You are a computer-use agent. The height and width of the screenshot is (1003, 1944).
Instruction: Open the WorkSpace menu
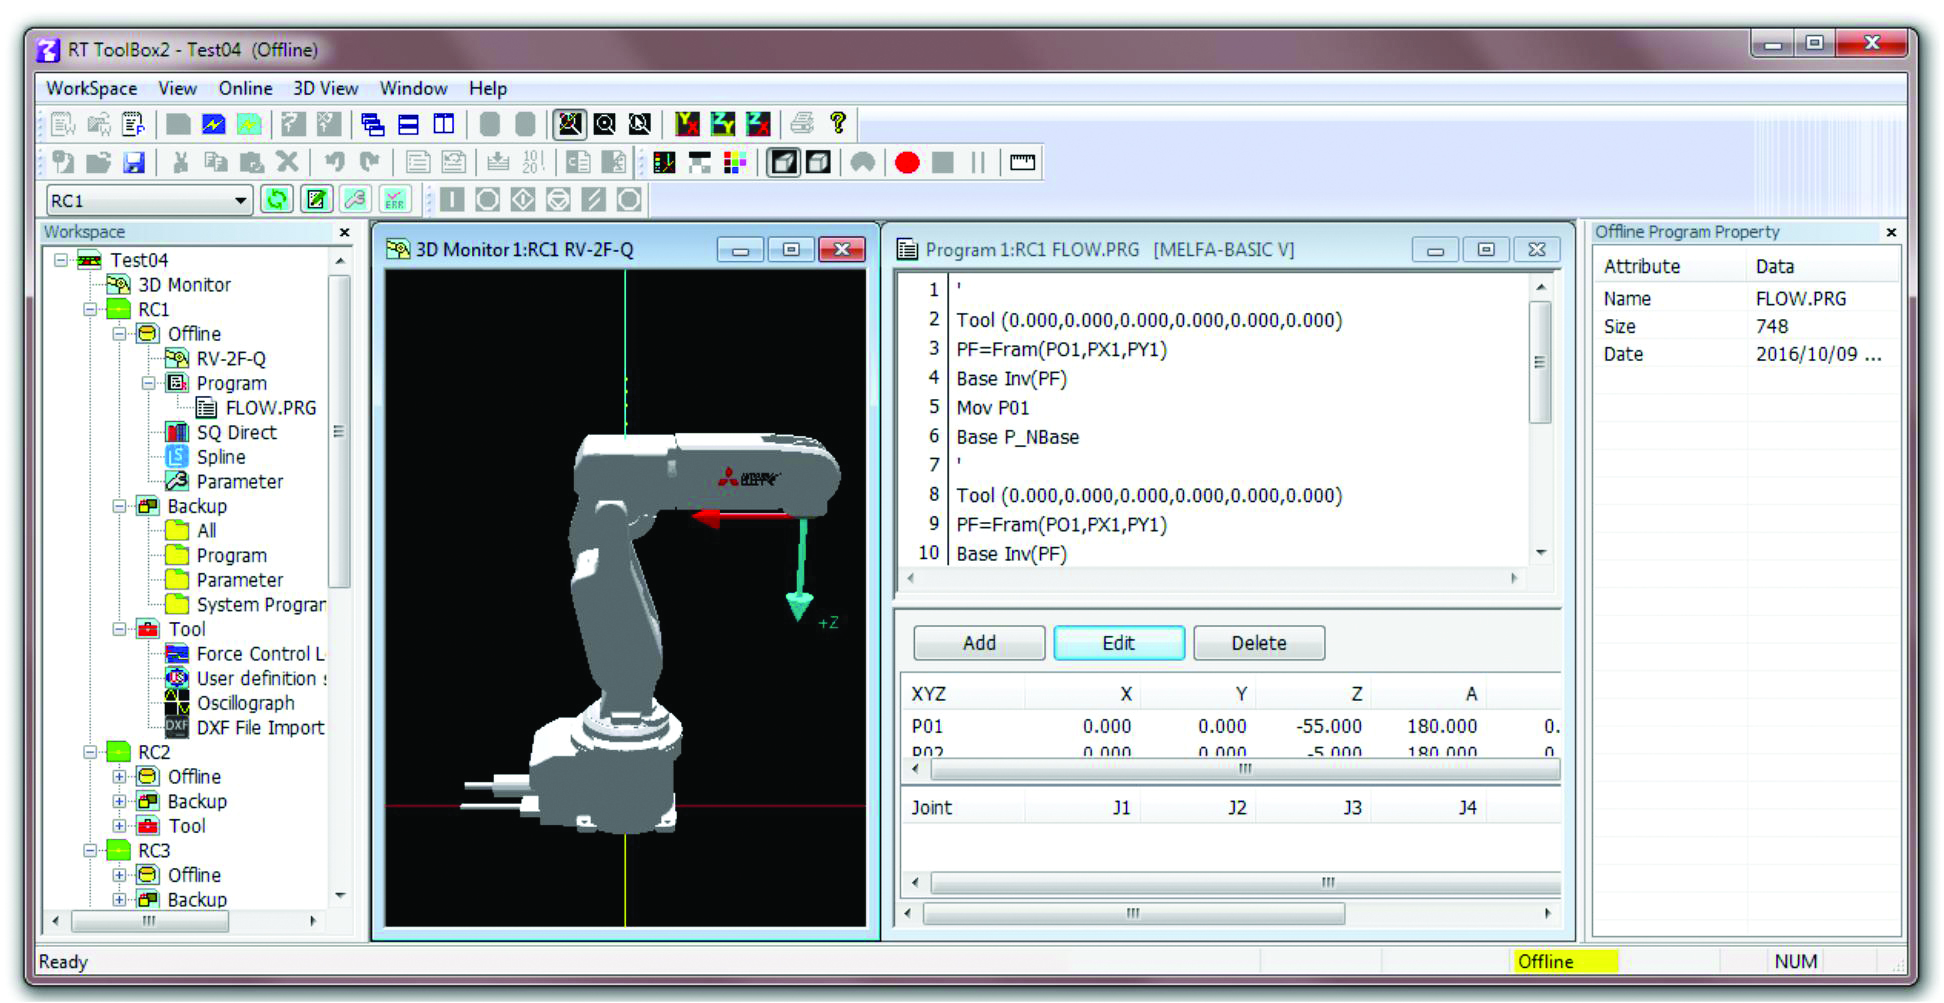coord(92,88)
